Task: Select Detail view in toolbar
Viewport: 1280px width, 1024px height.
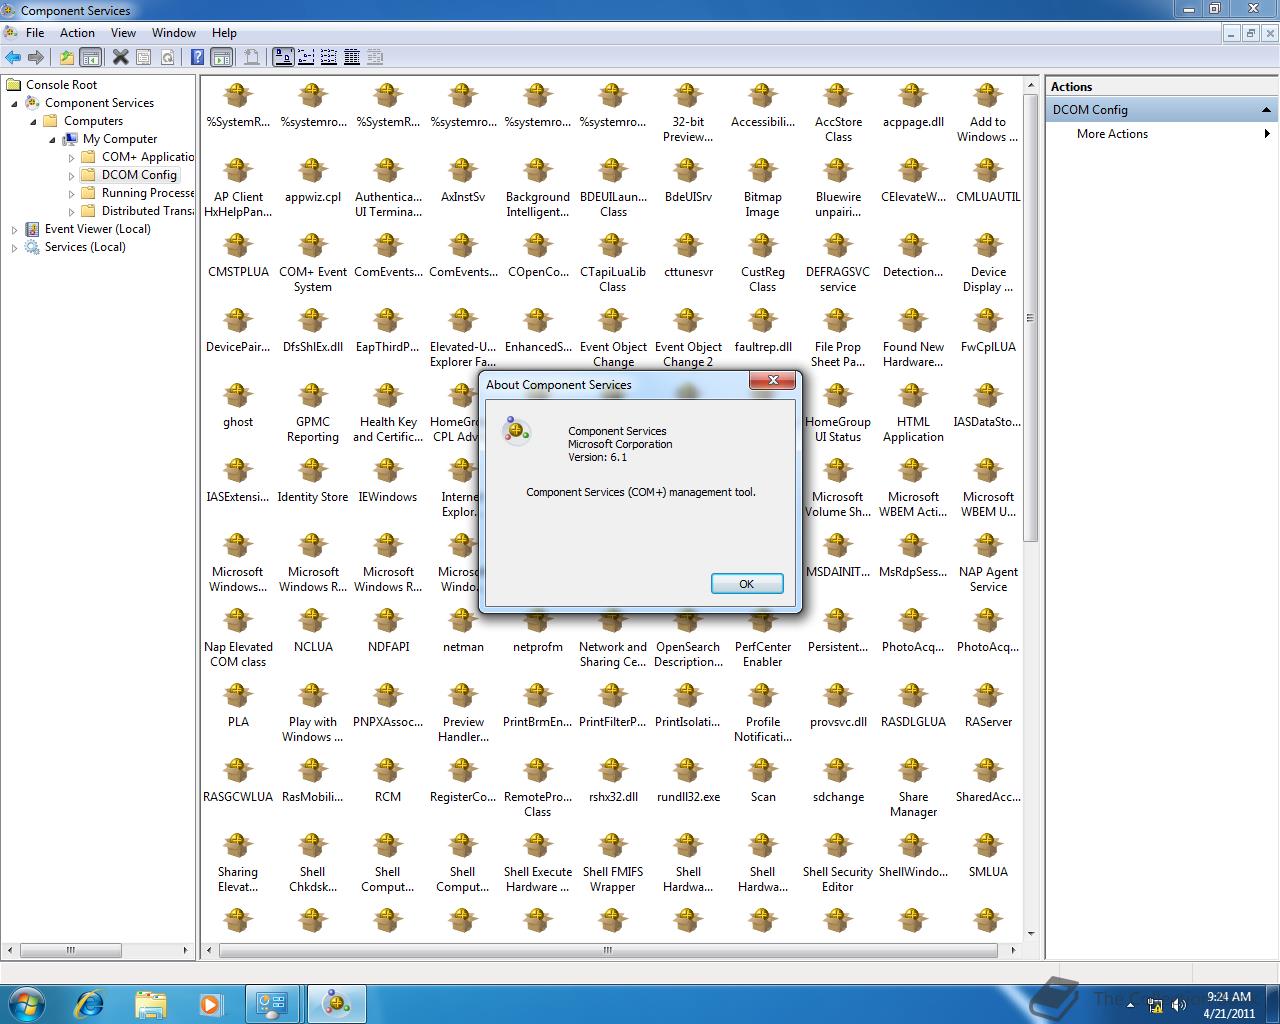Action: tap(352, 57)
